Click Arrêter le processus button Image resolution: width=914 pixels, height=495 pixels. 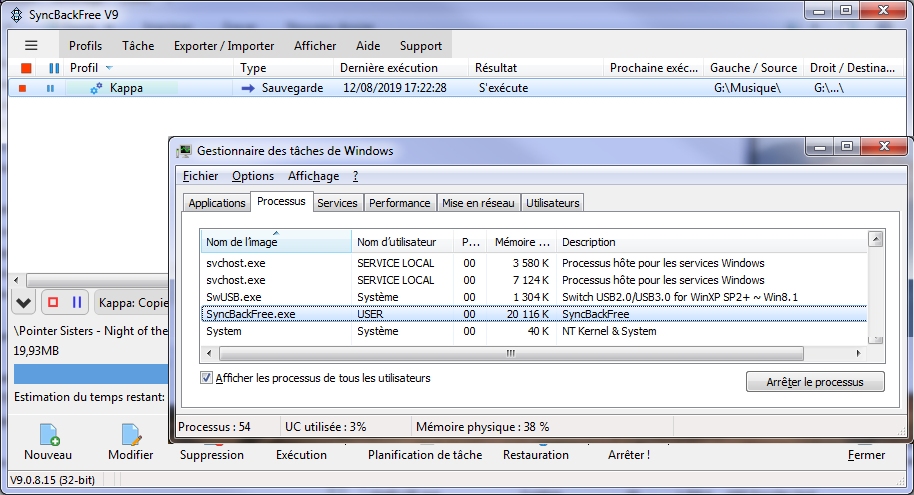point(815,382)
